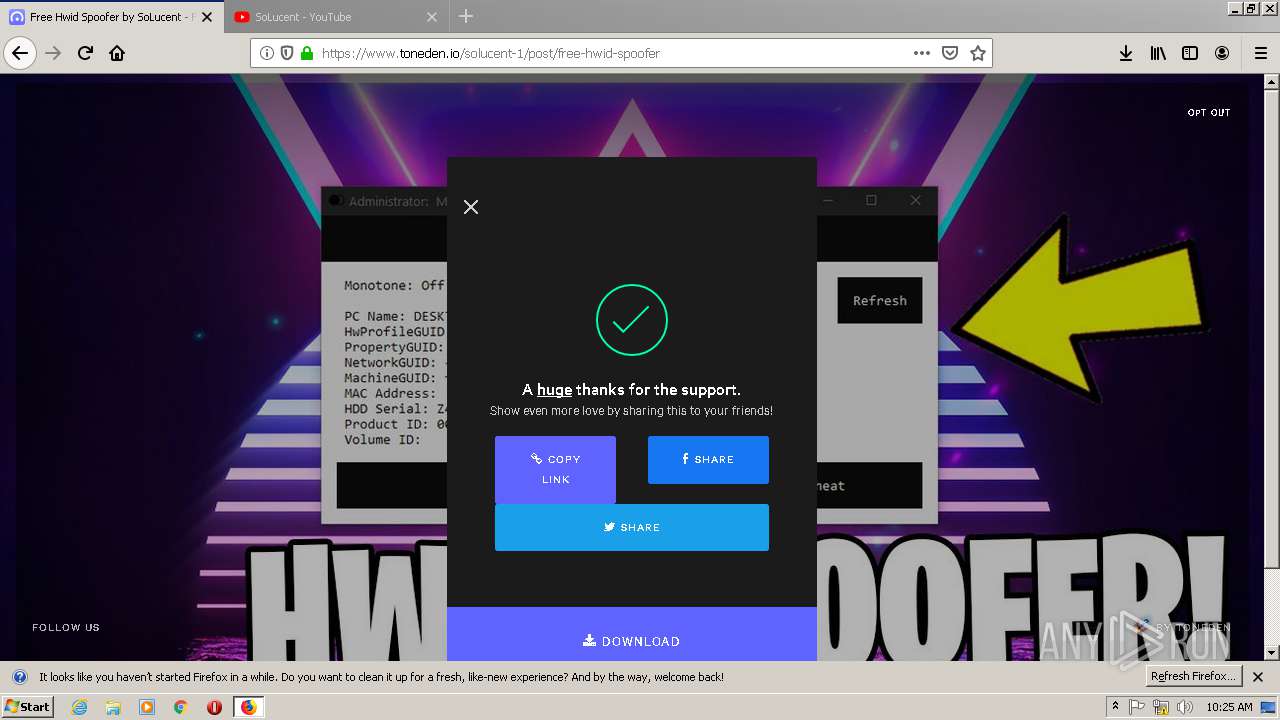This screenshot has width=1280, height=720.
Task: Click Follow Us text
Action: [x=66, y=628]
